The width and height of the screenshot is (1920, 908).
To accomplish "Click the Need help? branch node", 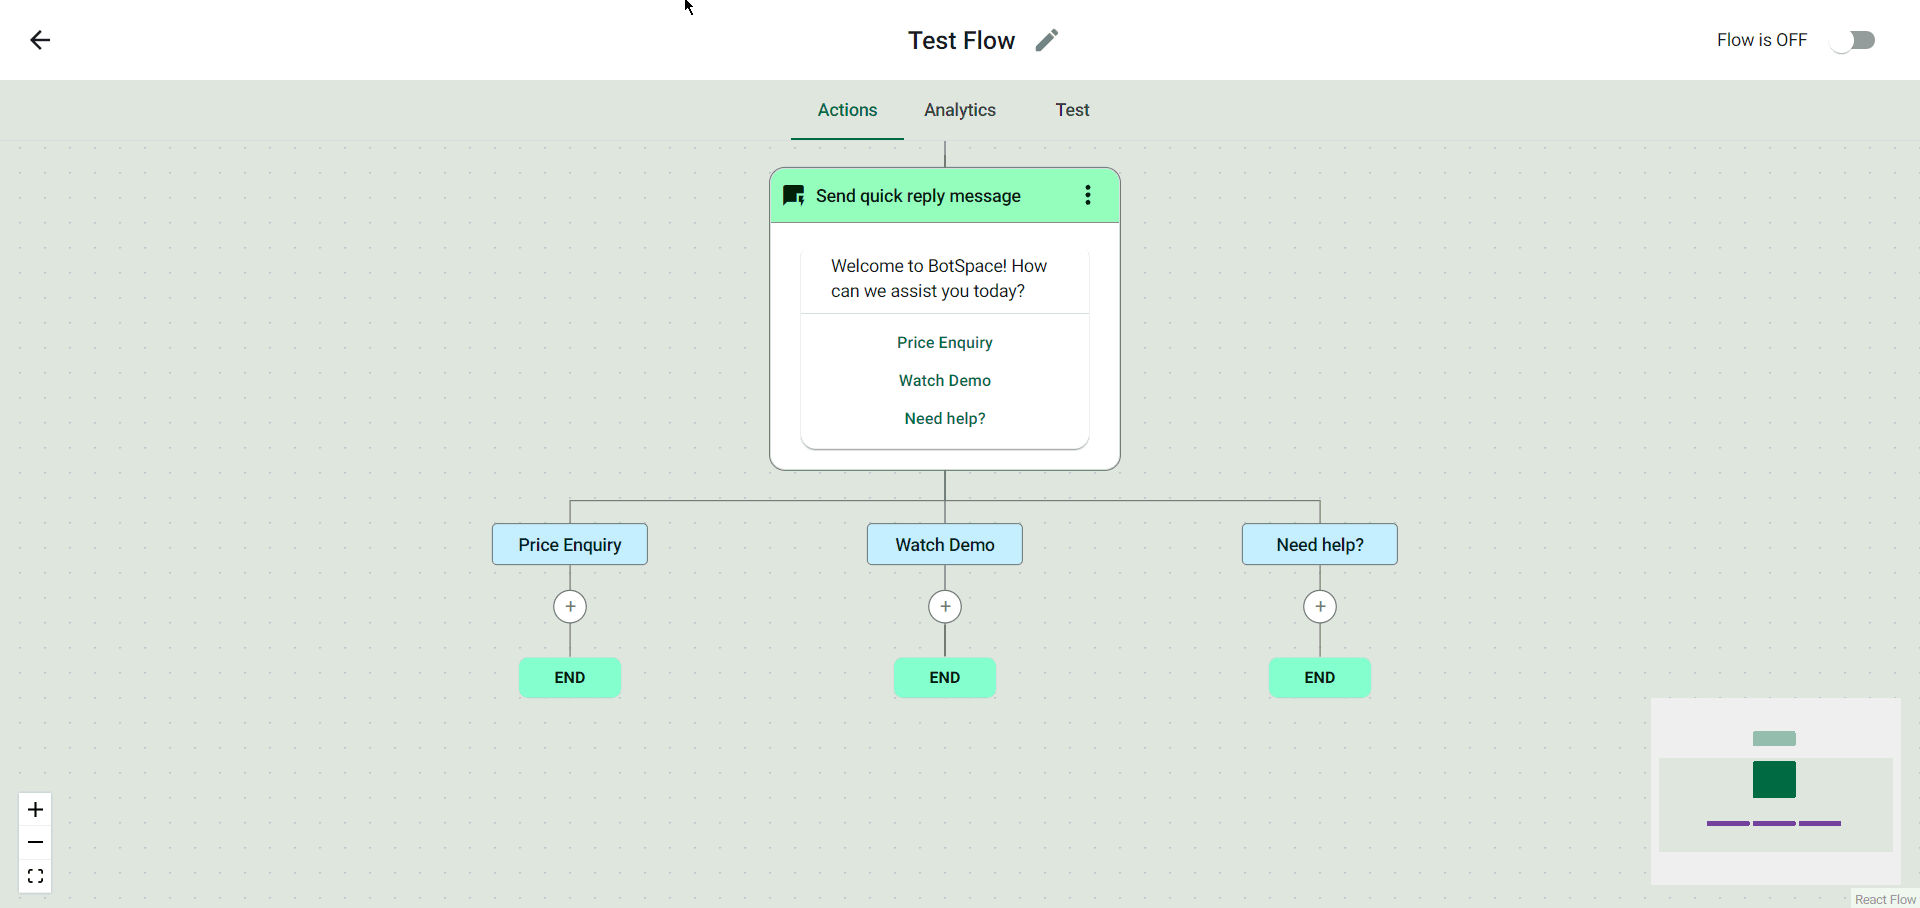I will 1320,545.
